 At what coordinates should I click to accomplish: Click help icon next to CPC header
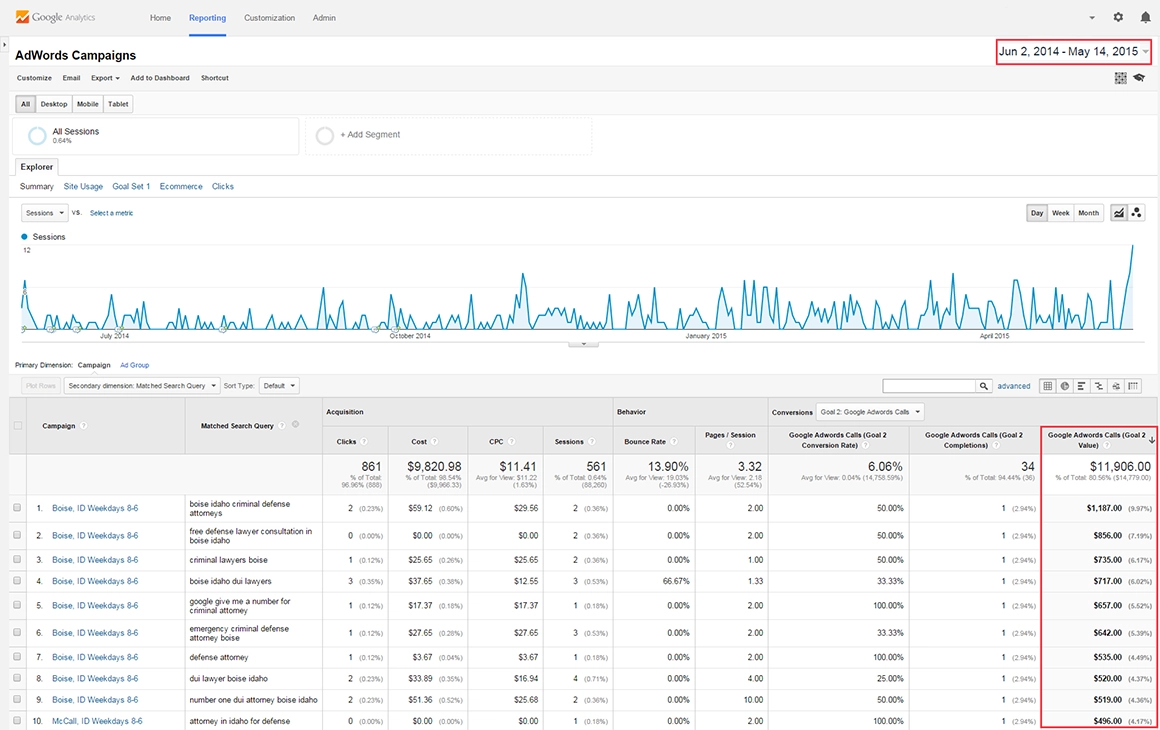click(511, 442)
